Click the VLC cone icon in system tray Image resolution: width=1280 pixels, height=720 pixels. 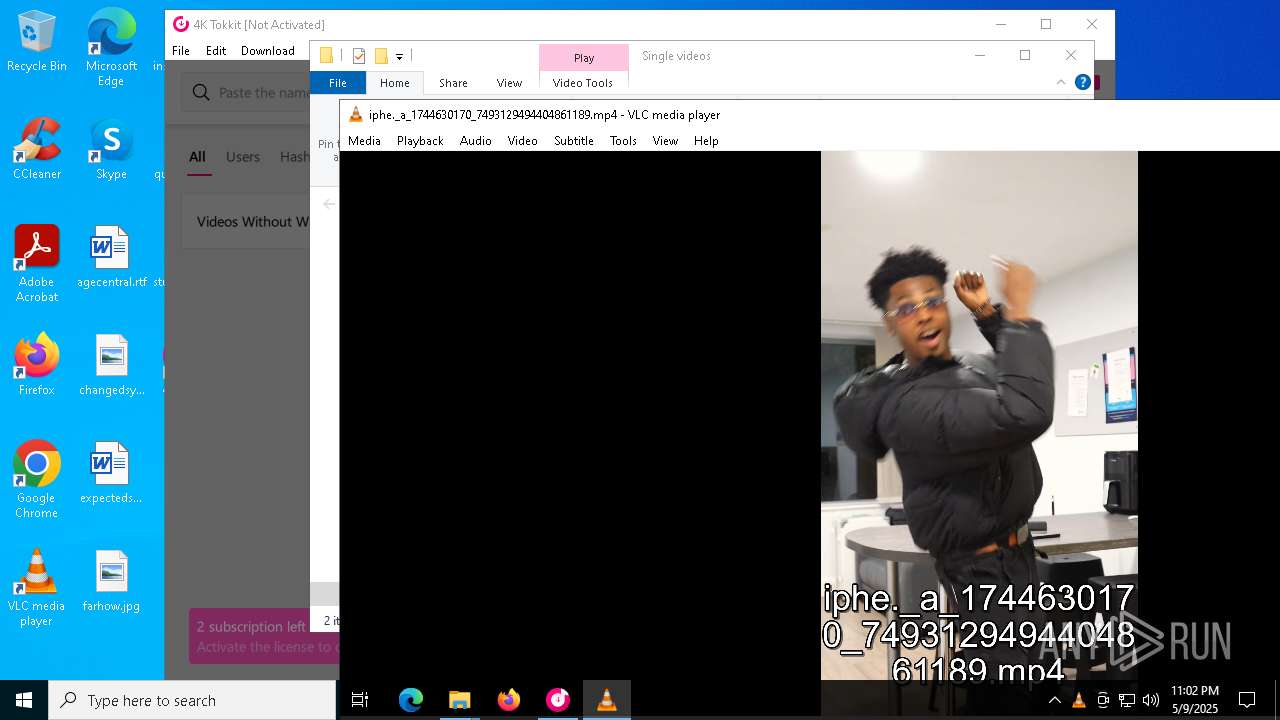(x=1079, y=700)
